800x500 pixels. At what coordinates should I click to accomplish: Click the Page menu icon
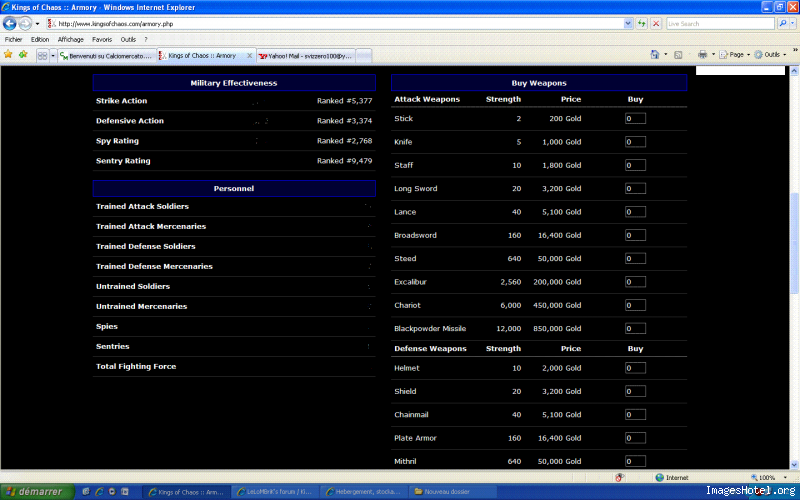(x=723, y=55)
